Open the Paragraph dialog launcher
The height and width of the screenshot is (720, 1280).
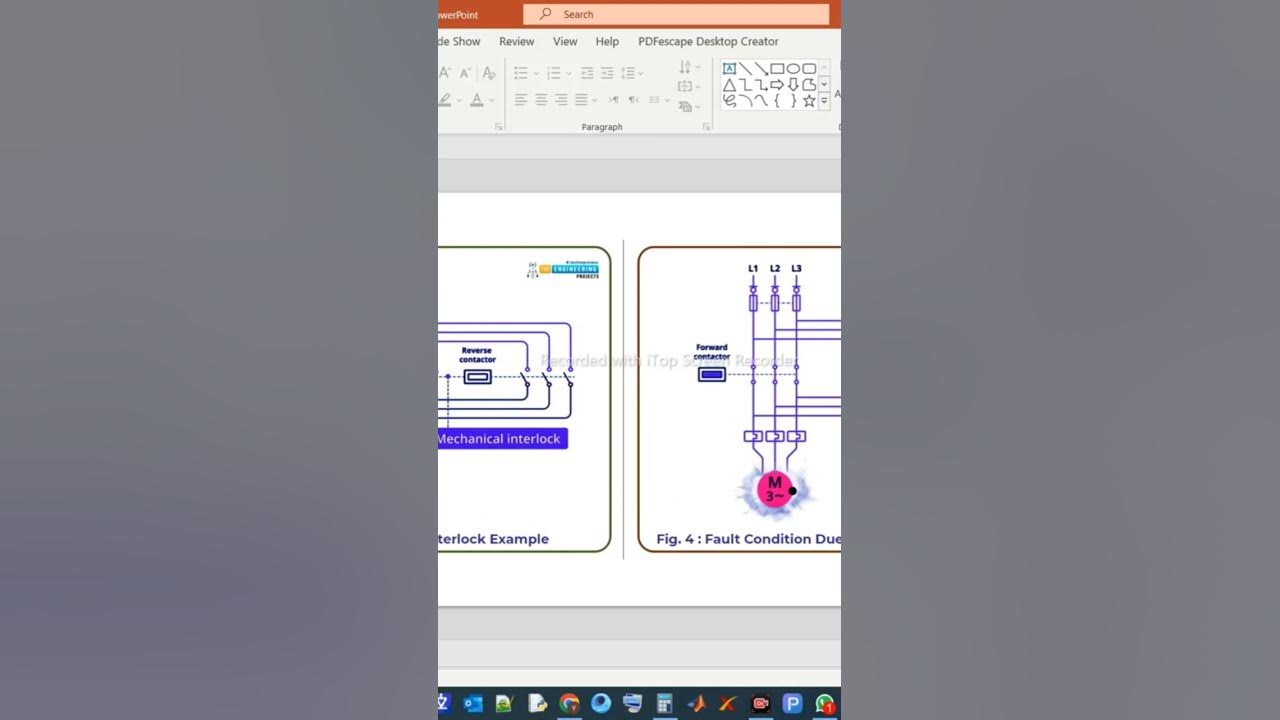(706, 127)
